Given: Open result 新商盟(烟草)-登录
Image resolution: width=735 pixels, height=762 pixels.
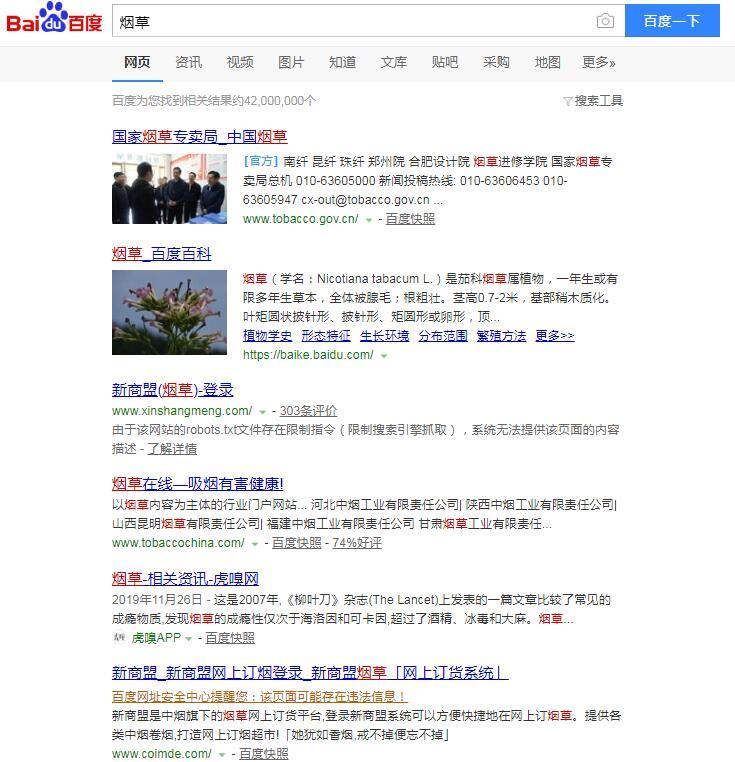Looking at the screenshot, I should 173,390.
